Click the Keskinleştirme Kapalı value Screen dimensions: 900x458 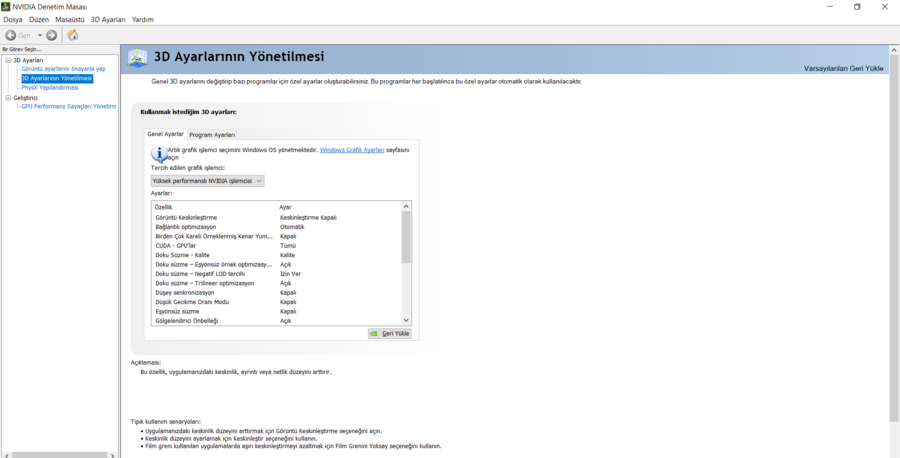308,218
